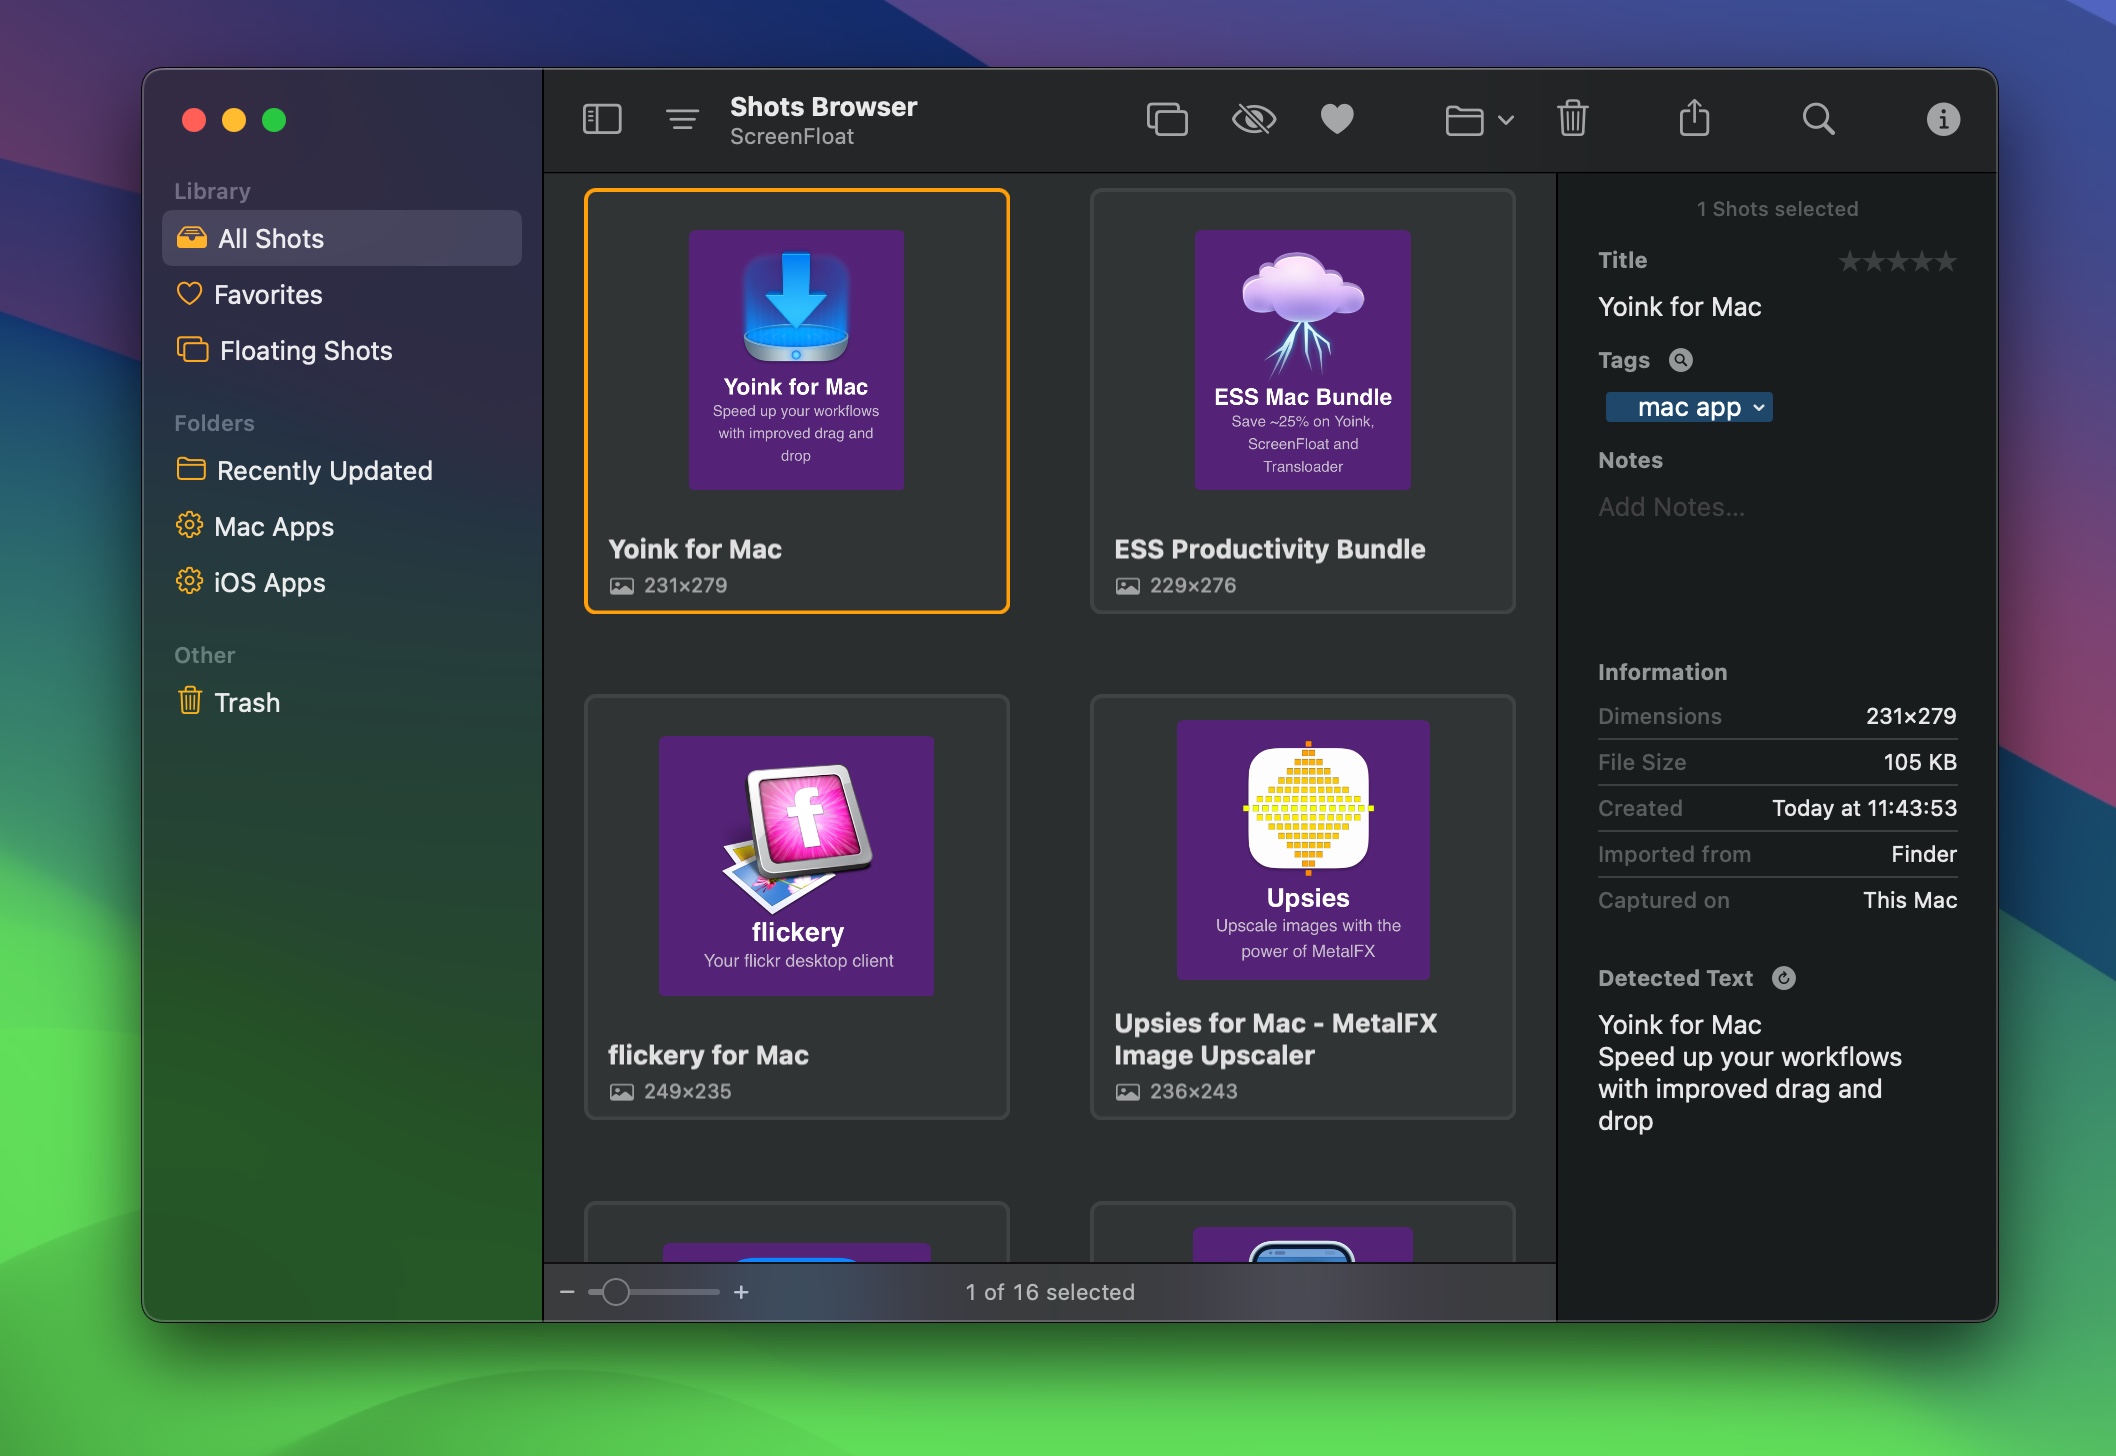
Task: Open the move to folder dropdown
Action: [1479, 121]
